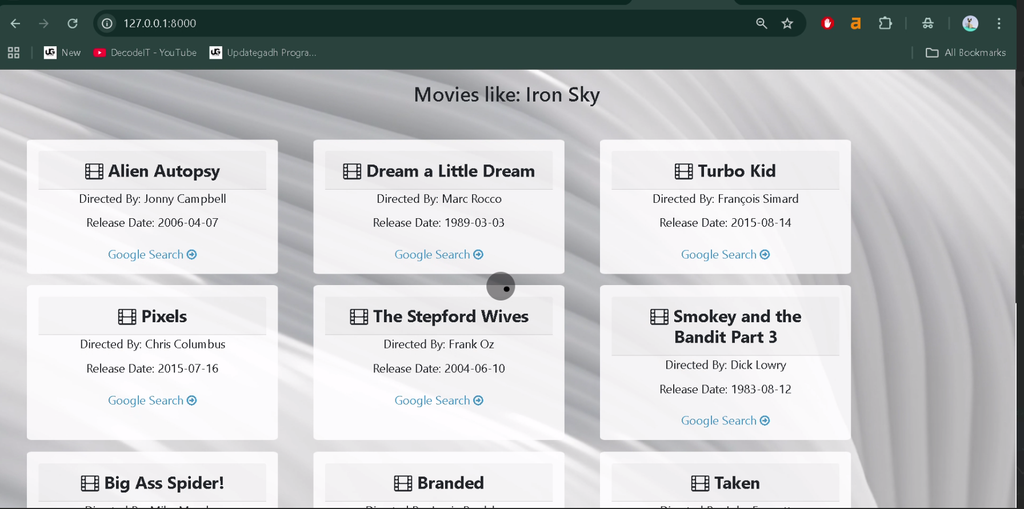Screen dimensions: 1024x509
Task: Open the red ad blocker extension
Action: pos(827,24)
